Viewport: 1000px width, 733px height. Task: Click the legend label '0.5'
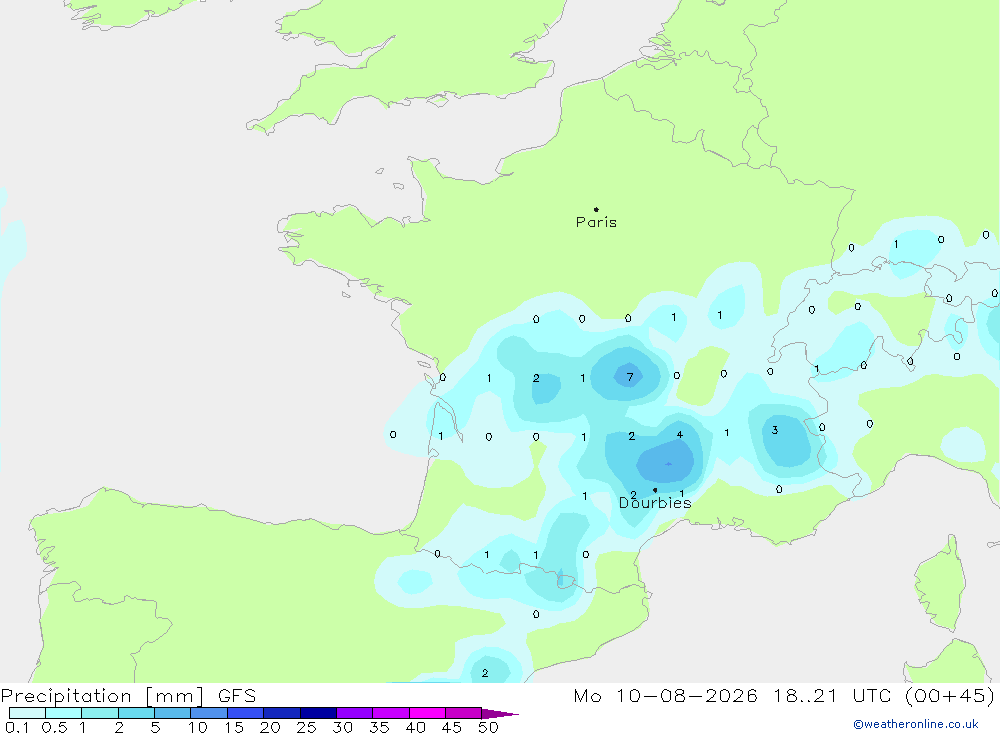tap(54, 727)
